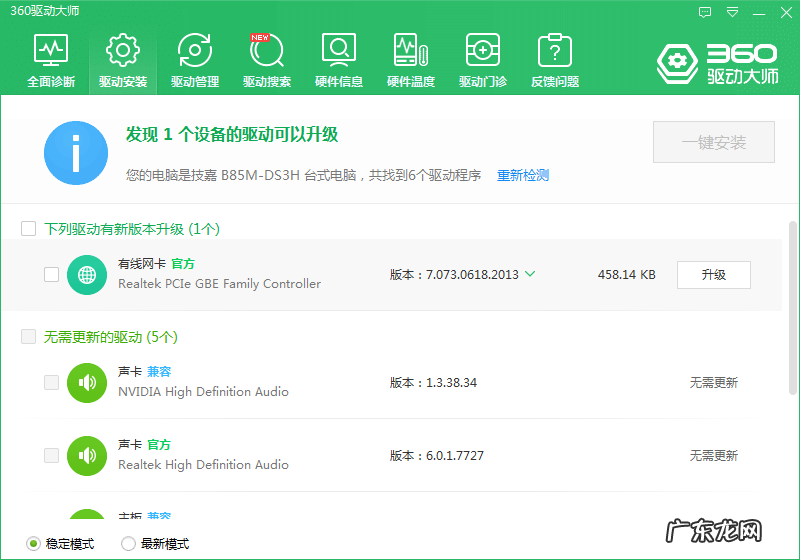Viewport: 800px width, 560px height.
Task: Open the 硬件温度 temperature tab
Action: (411, 60)
